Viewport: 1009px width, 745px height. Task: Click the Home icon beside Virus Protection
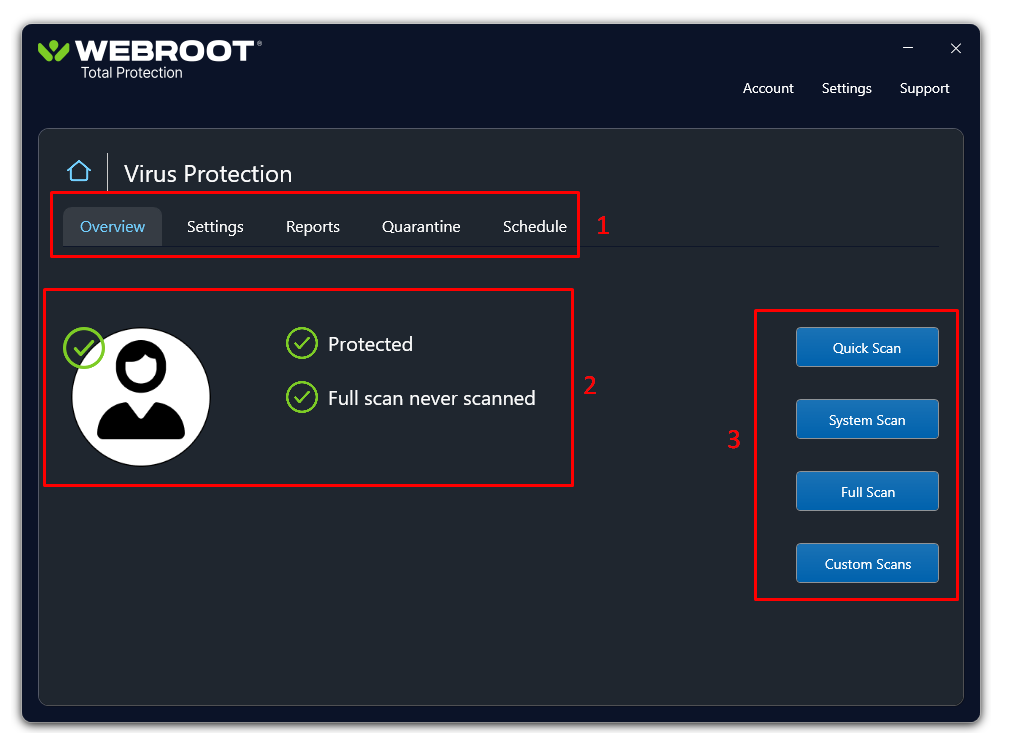pos(79,171)
